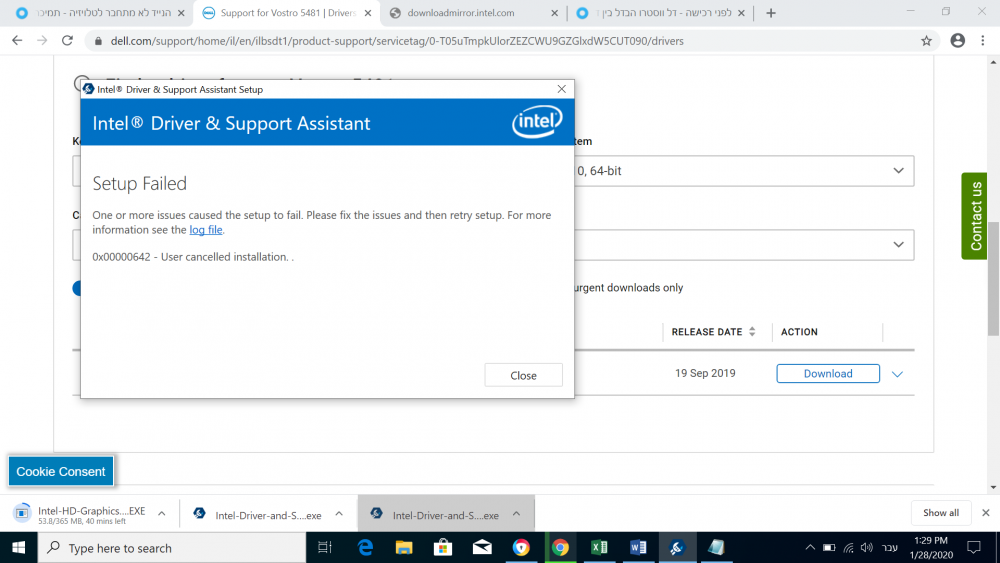Close the Intel Setup Failed dialog

[523, 376]
